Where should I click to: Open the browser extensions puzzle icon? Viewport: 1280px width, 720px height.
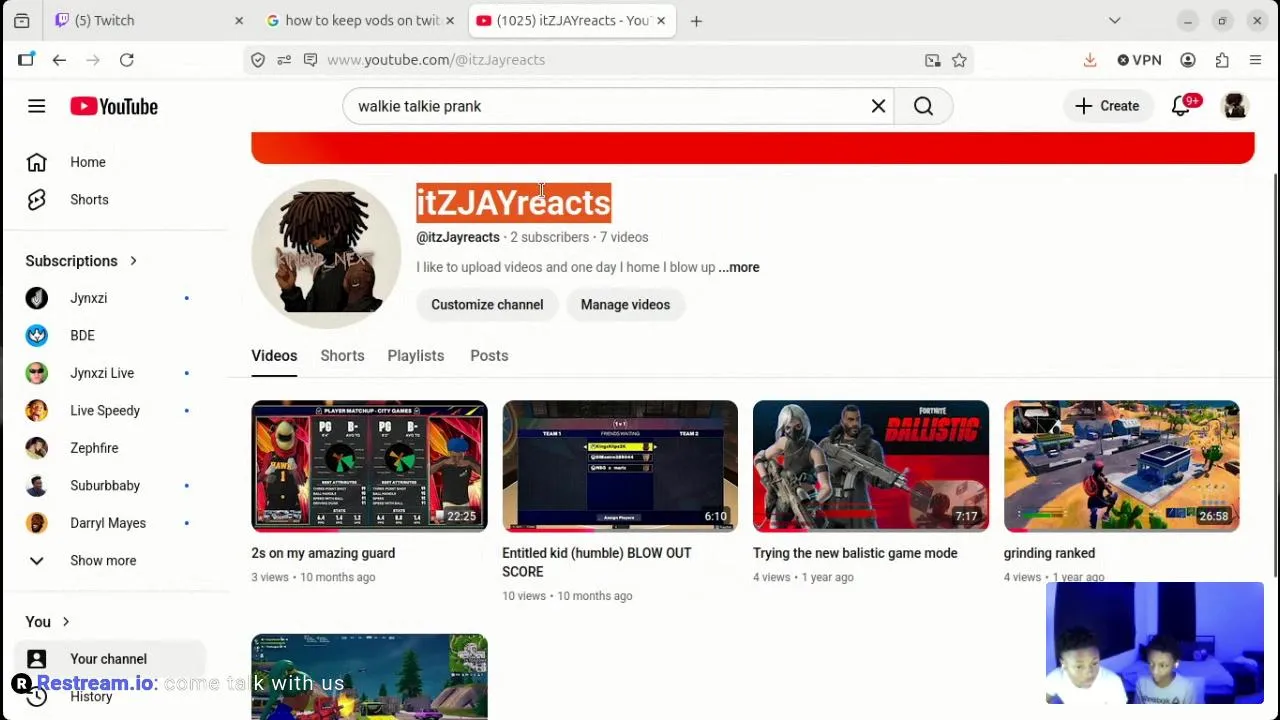[1222, 60]
